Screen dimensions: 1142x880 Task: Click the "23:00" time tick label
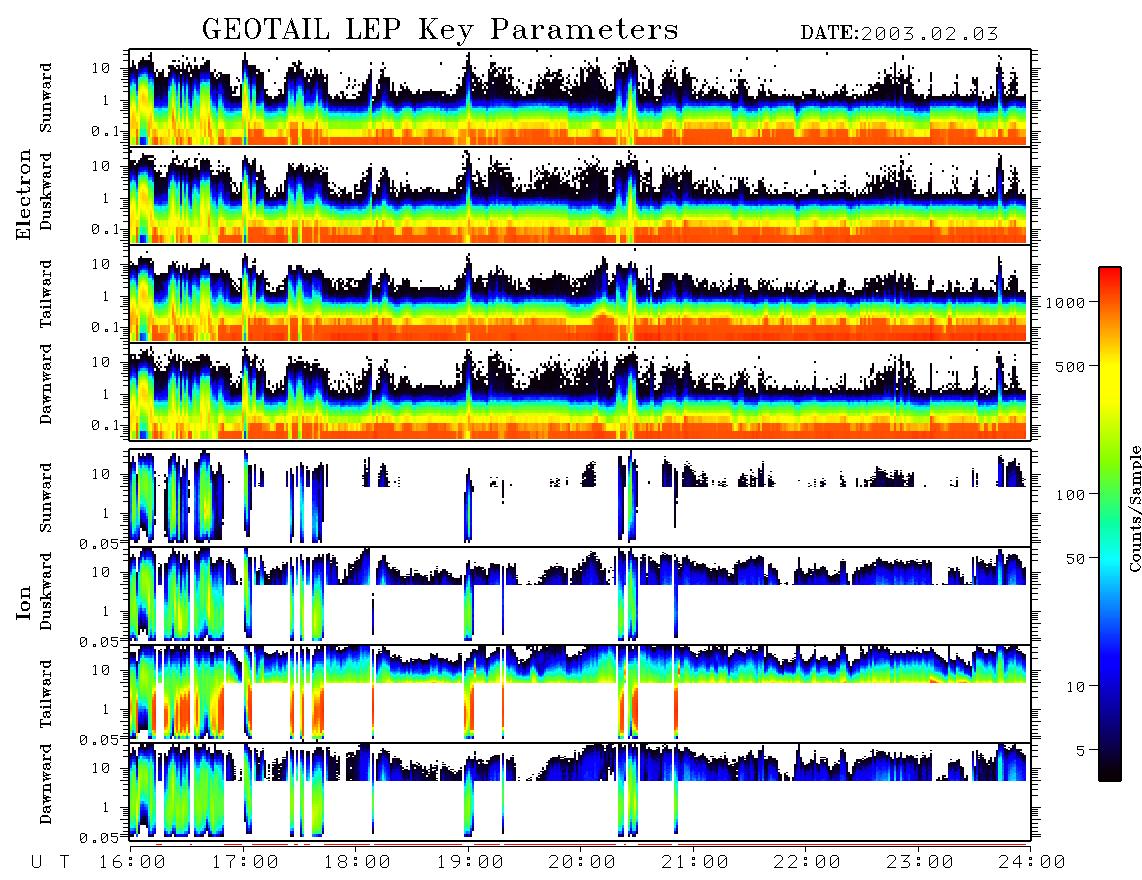tap(919, 863)
